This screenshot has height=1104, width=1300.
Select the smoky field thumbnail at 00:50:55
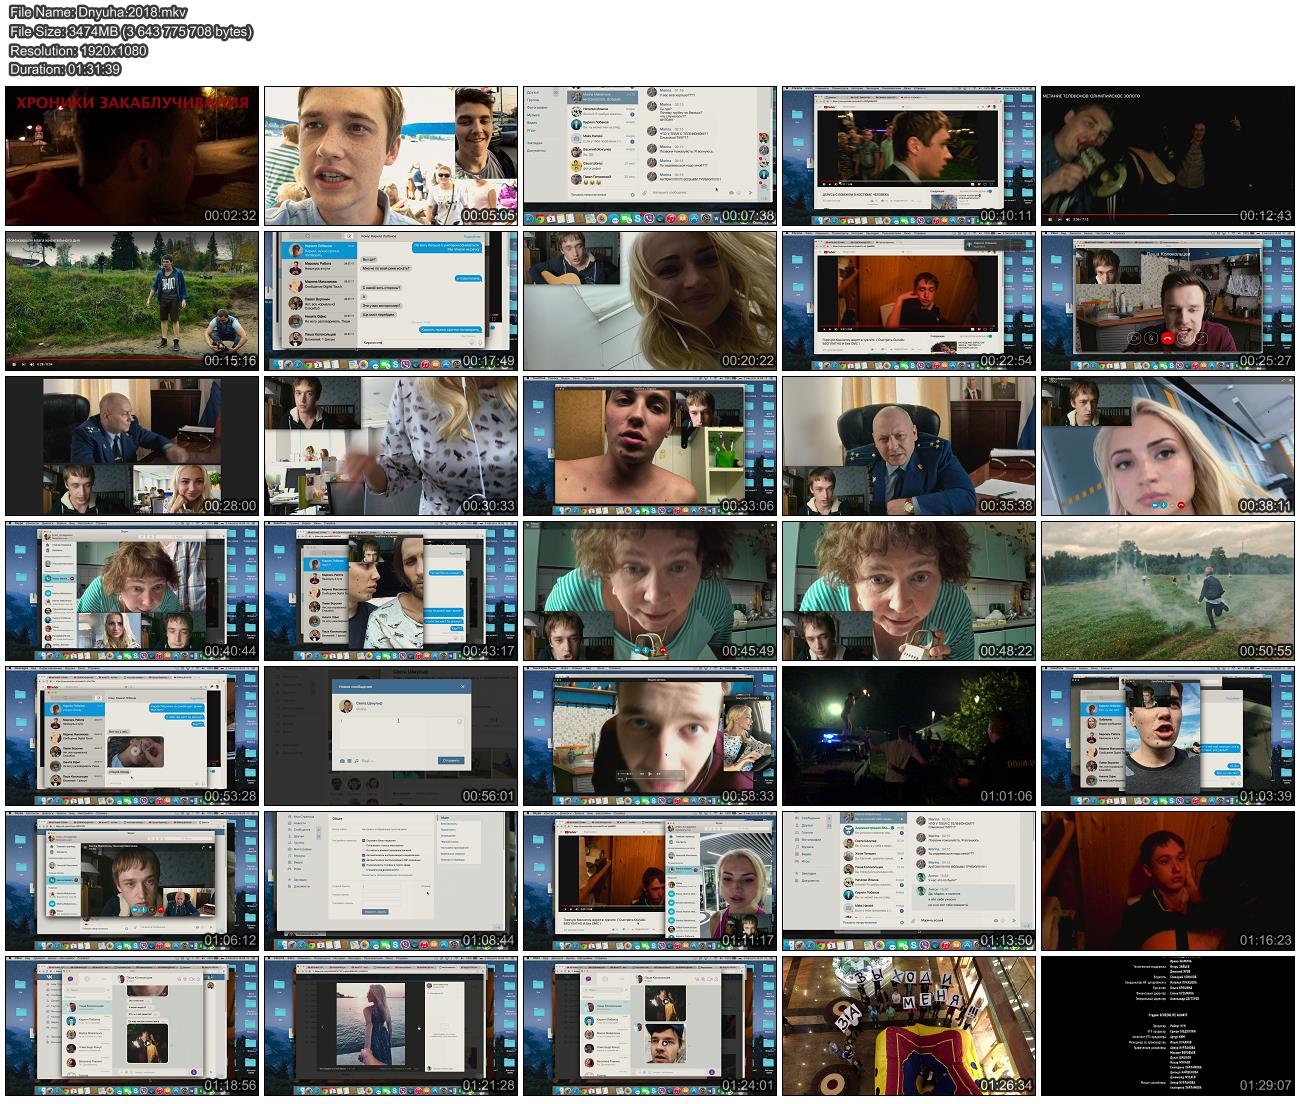point(1167,592)
